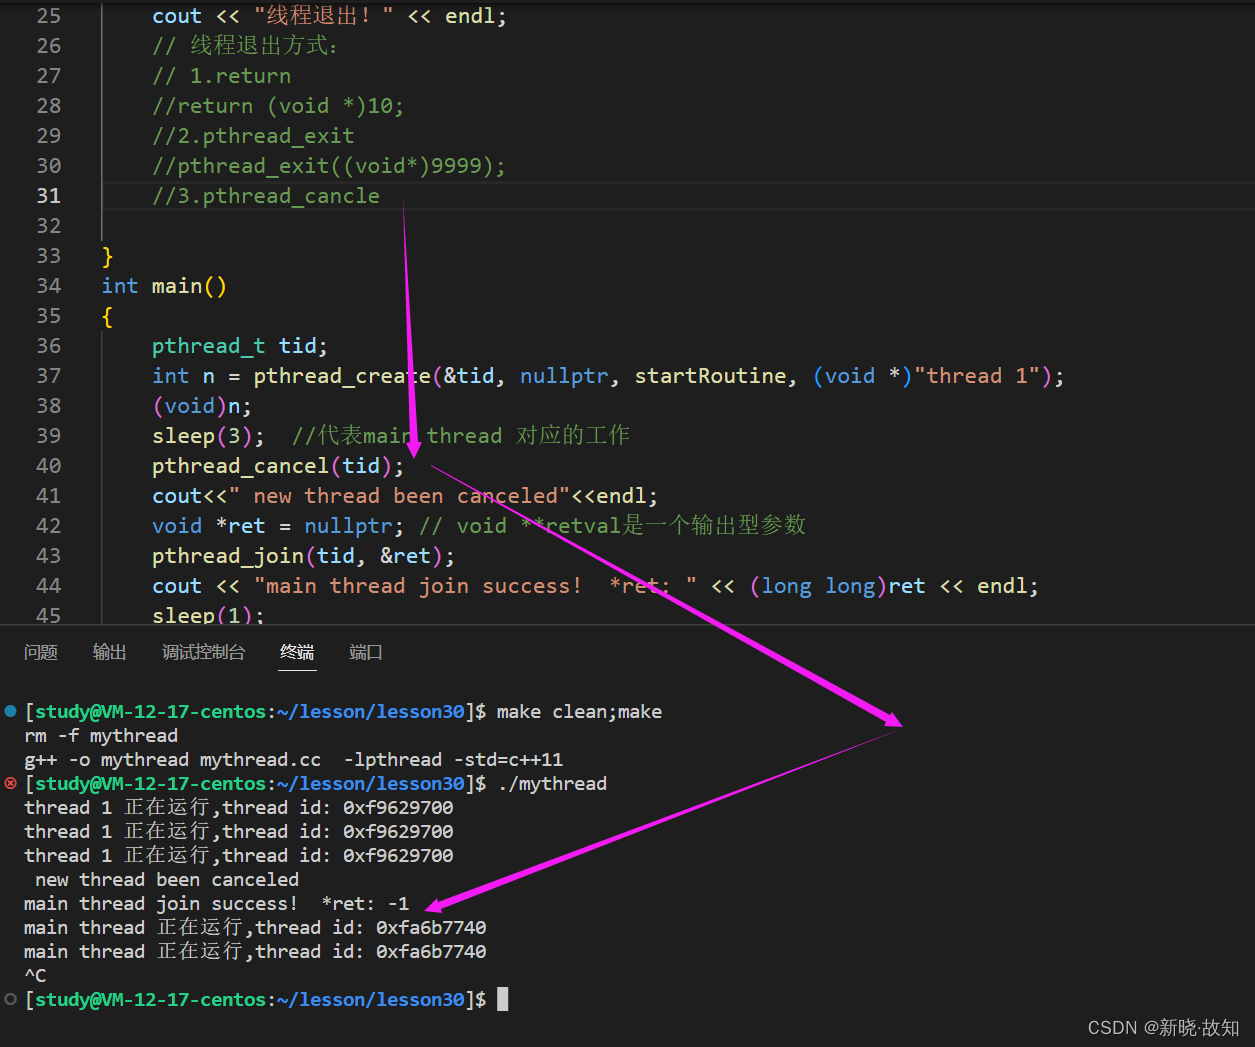
Task: Click the grey dot beside the last terminal prompt
Action: coord(11,999)
